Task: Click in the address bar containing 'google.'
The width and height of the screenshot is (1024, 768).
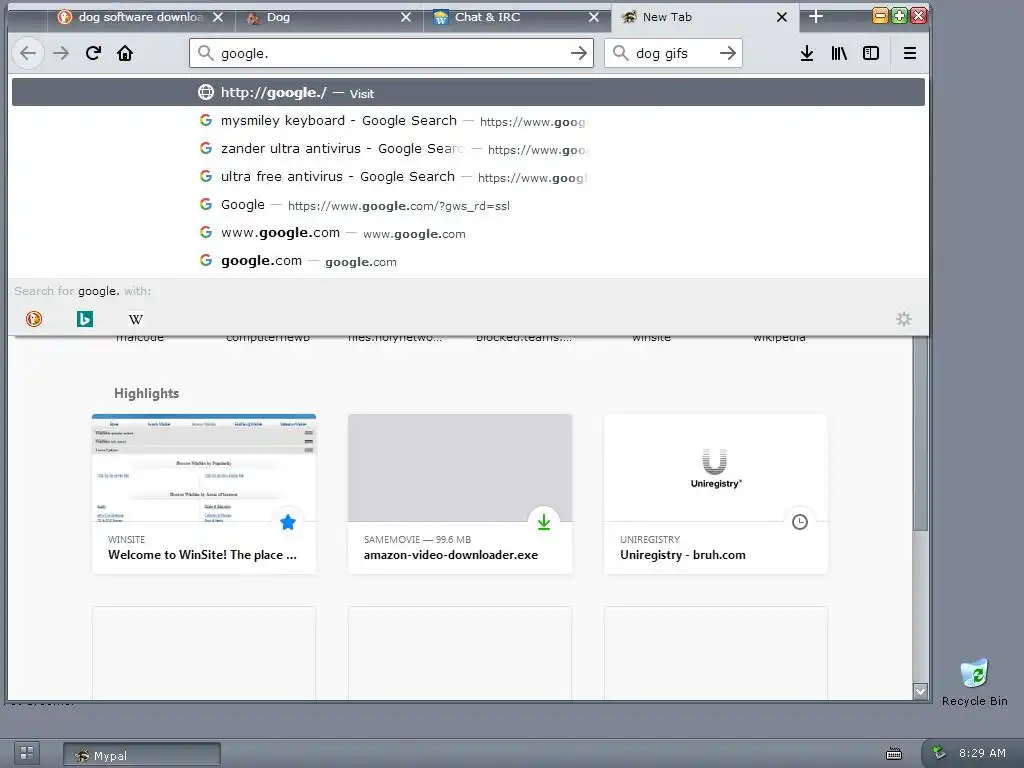Action: 392,54
